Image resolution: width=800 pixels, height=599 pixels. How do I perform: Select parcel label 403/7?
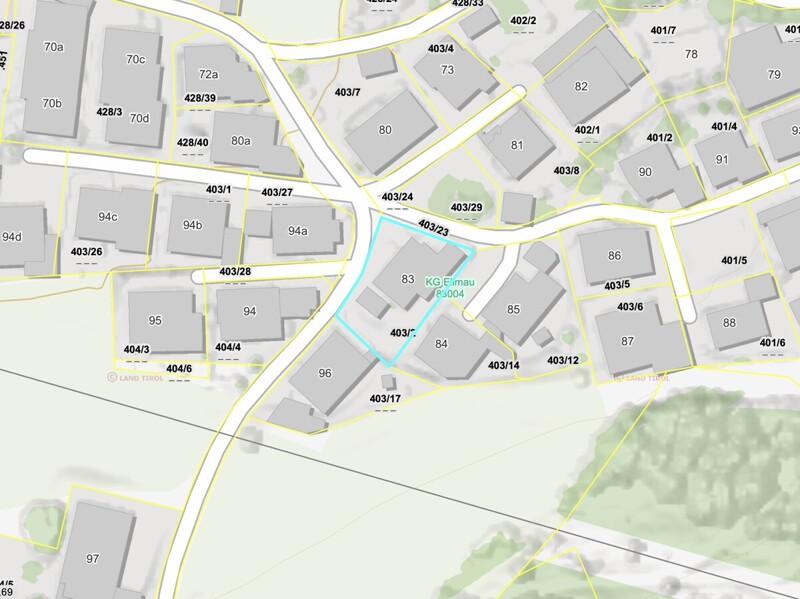coord(347,92)
